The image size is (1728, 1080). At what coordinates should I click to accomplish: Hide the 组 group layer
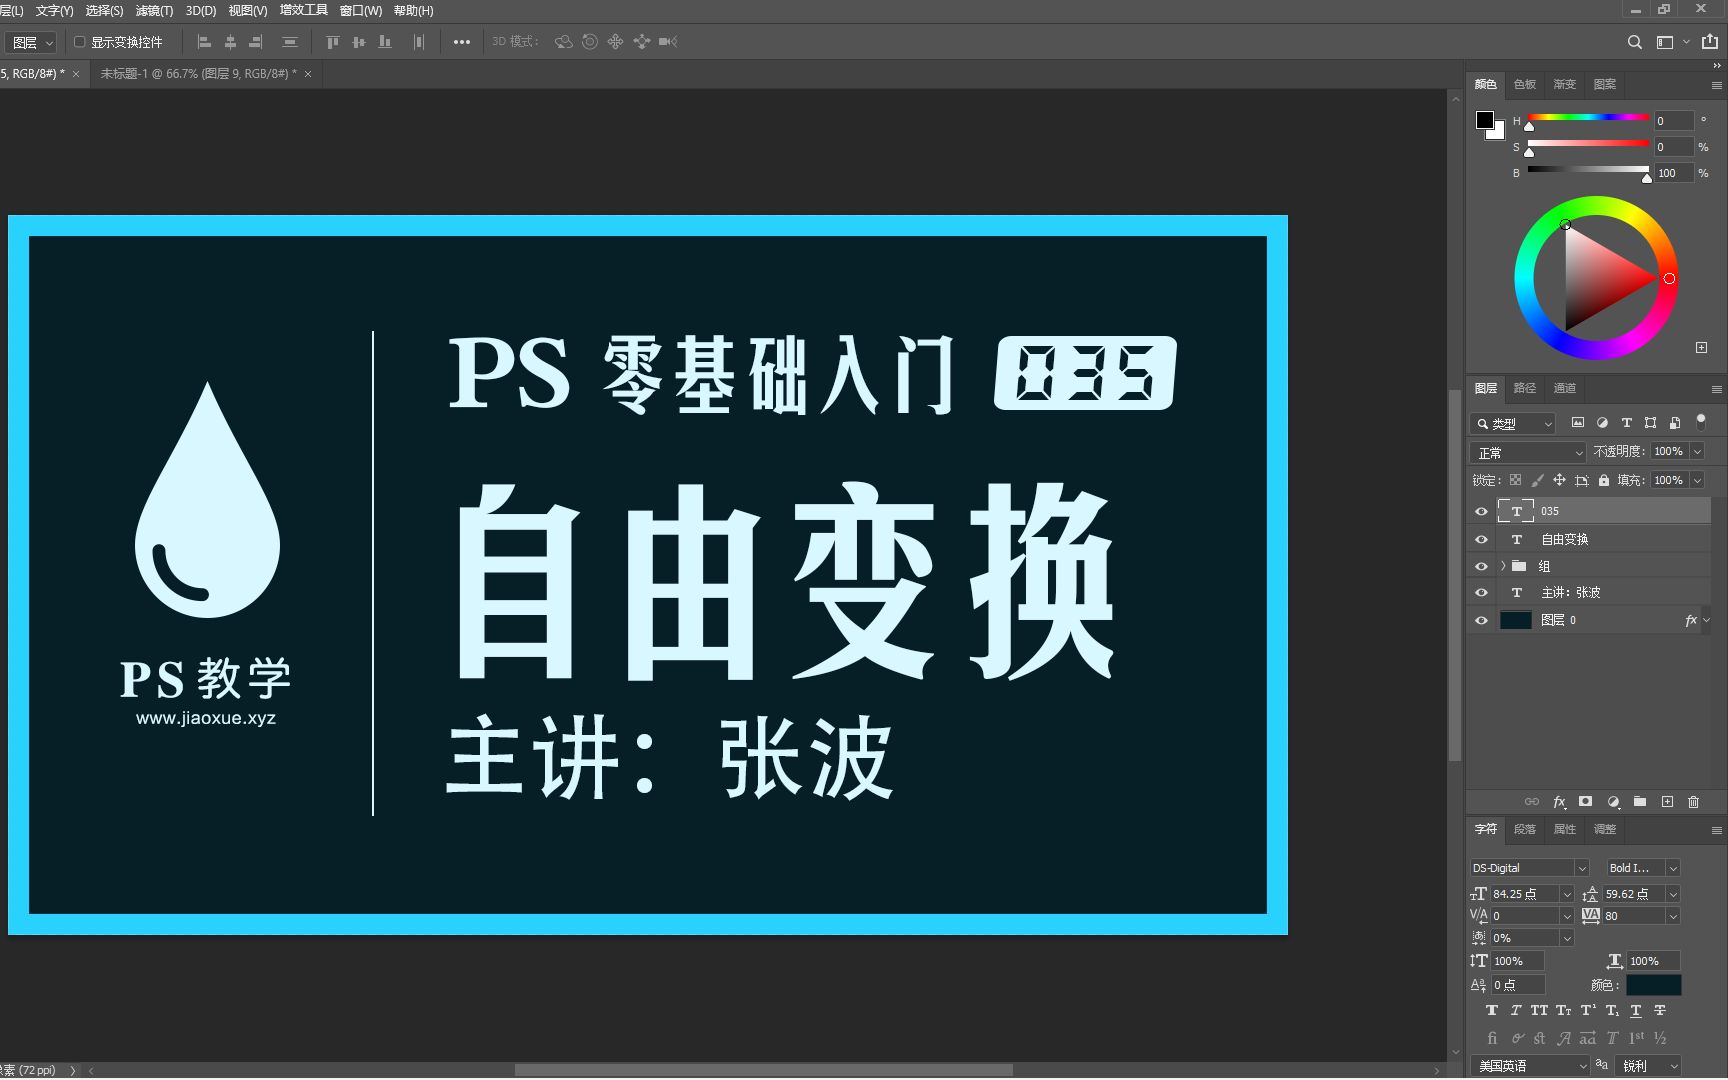[x=1481, y=566]
